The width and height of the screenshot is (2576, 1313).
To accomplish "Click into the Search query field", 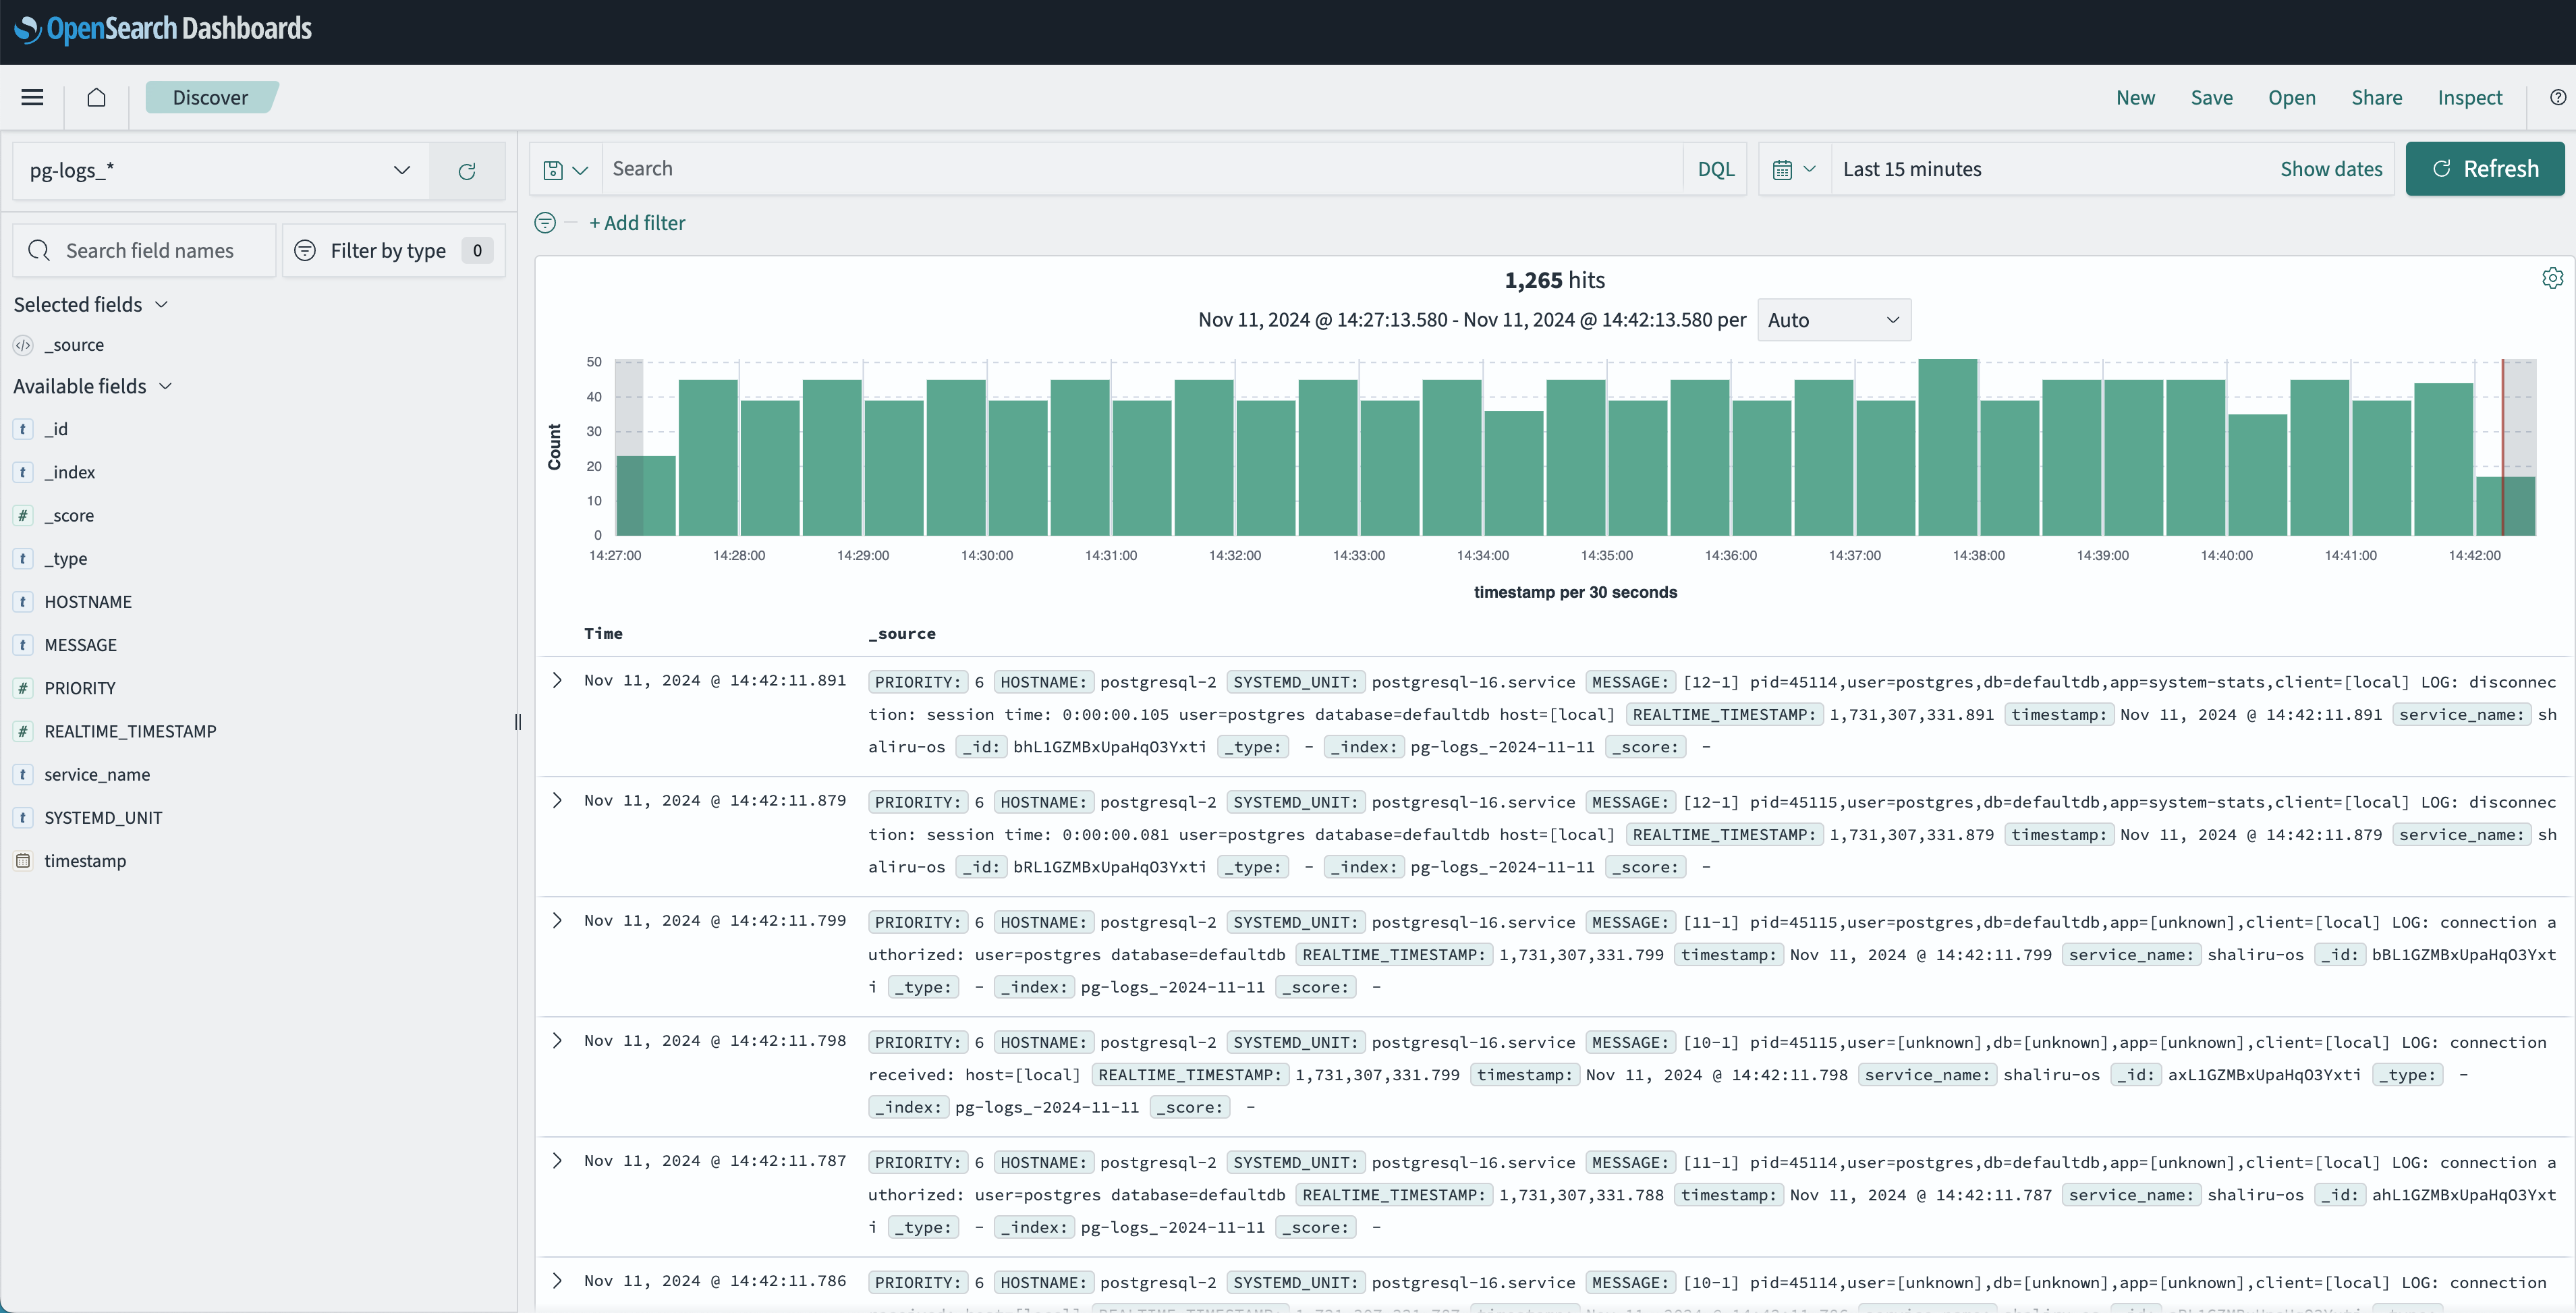I will click(x=1143, y=169).
